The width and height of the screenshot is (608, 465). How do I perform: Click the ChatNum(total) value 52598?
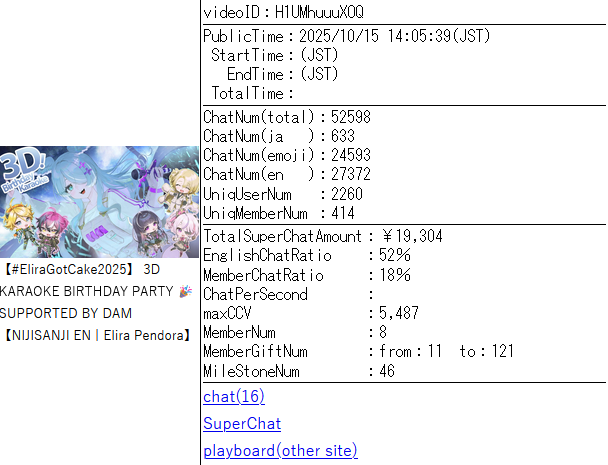point(351,117)
